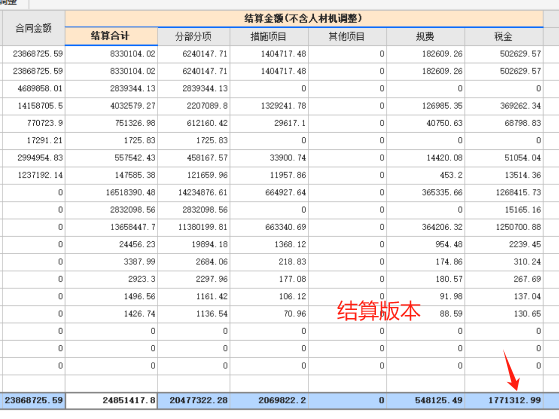Select total cell 2069822.2
Image resolution: width=559 pixels, height=419 pixels.
(269, 400)
